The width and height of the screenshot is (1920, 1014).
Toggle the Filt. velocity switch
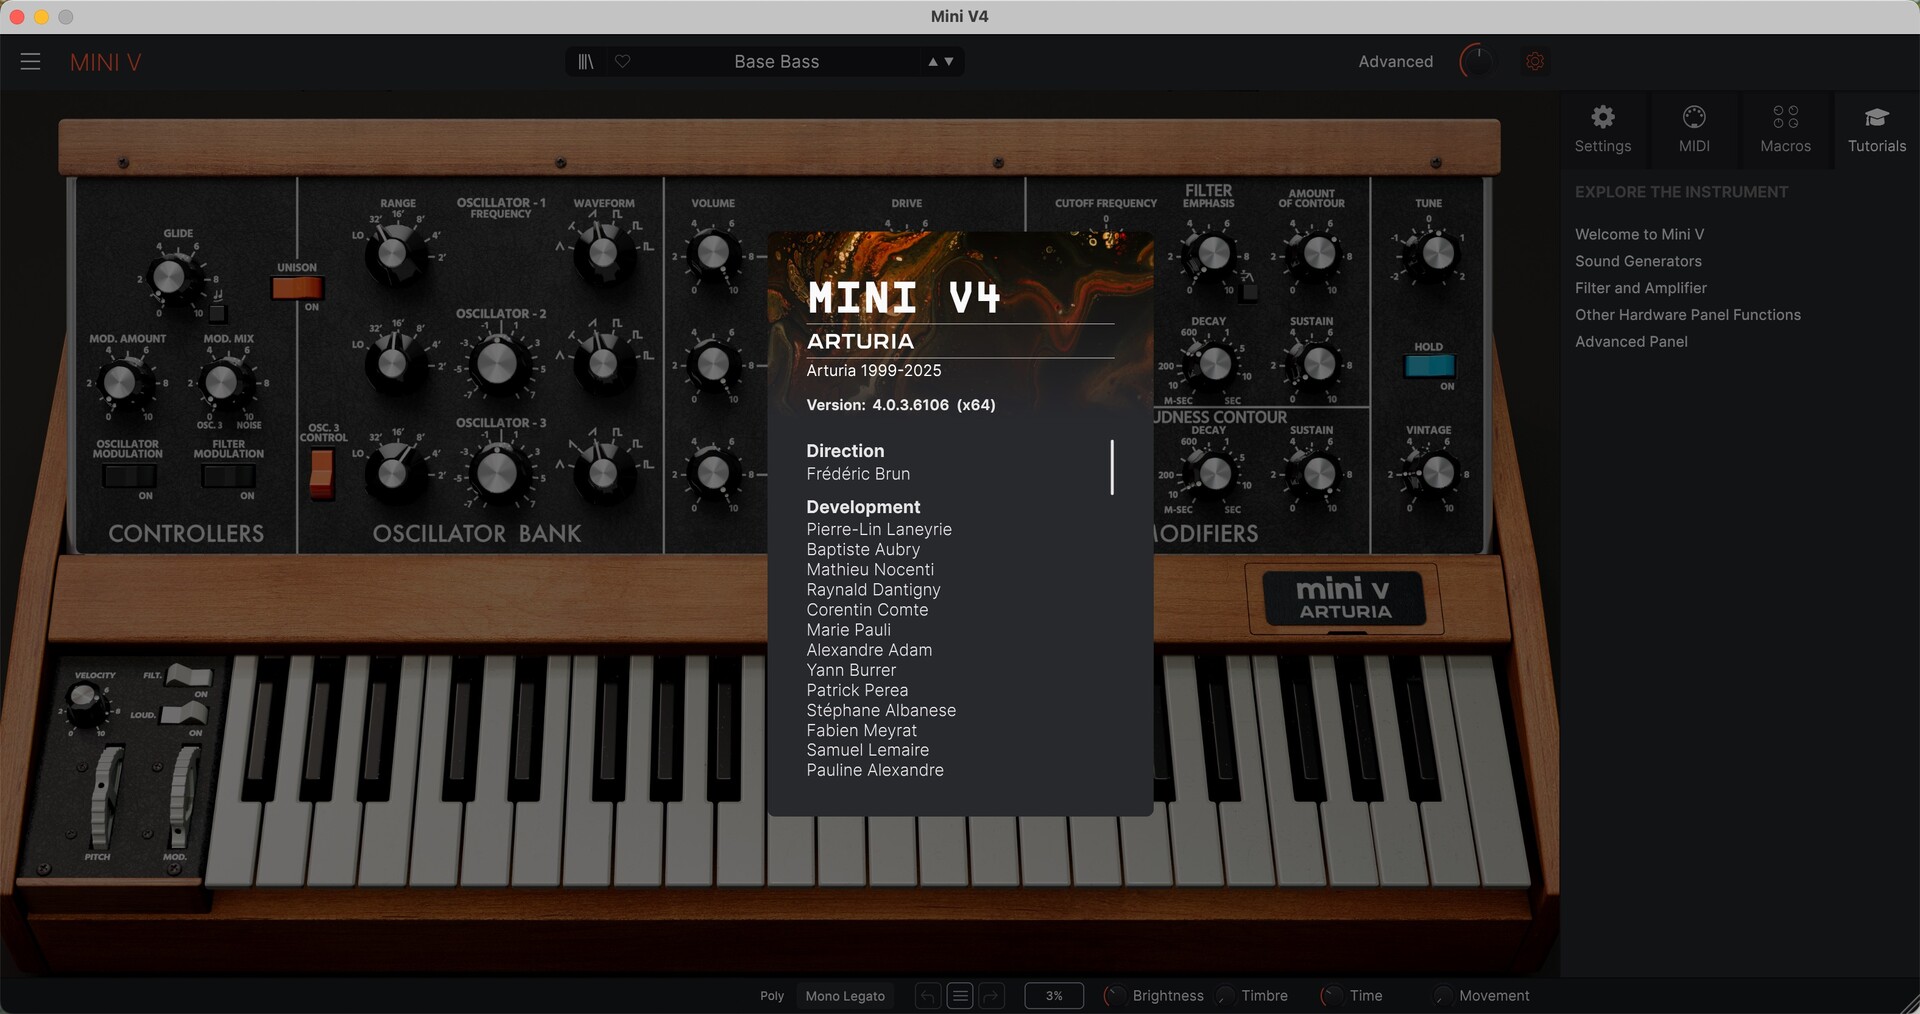tap(188, 677)
